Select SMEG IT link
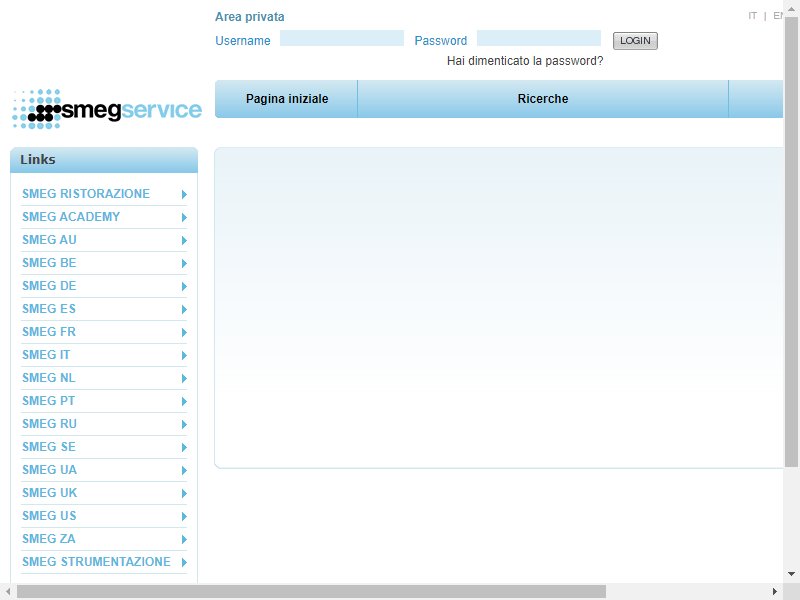Screen dimensions: 800x600 (x=46, y=355)
